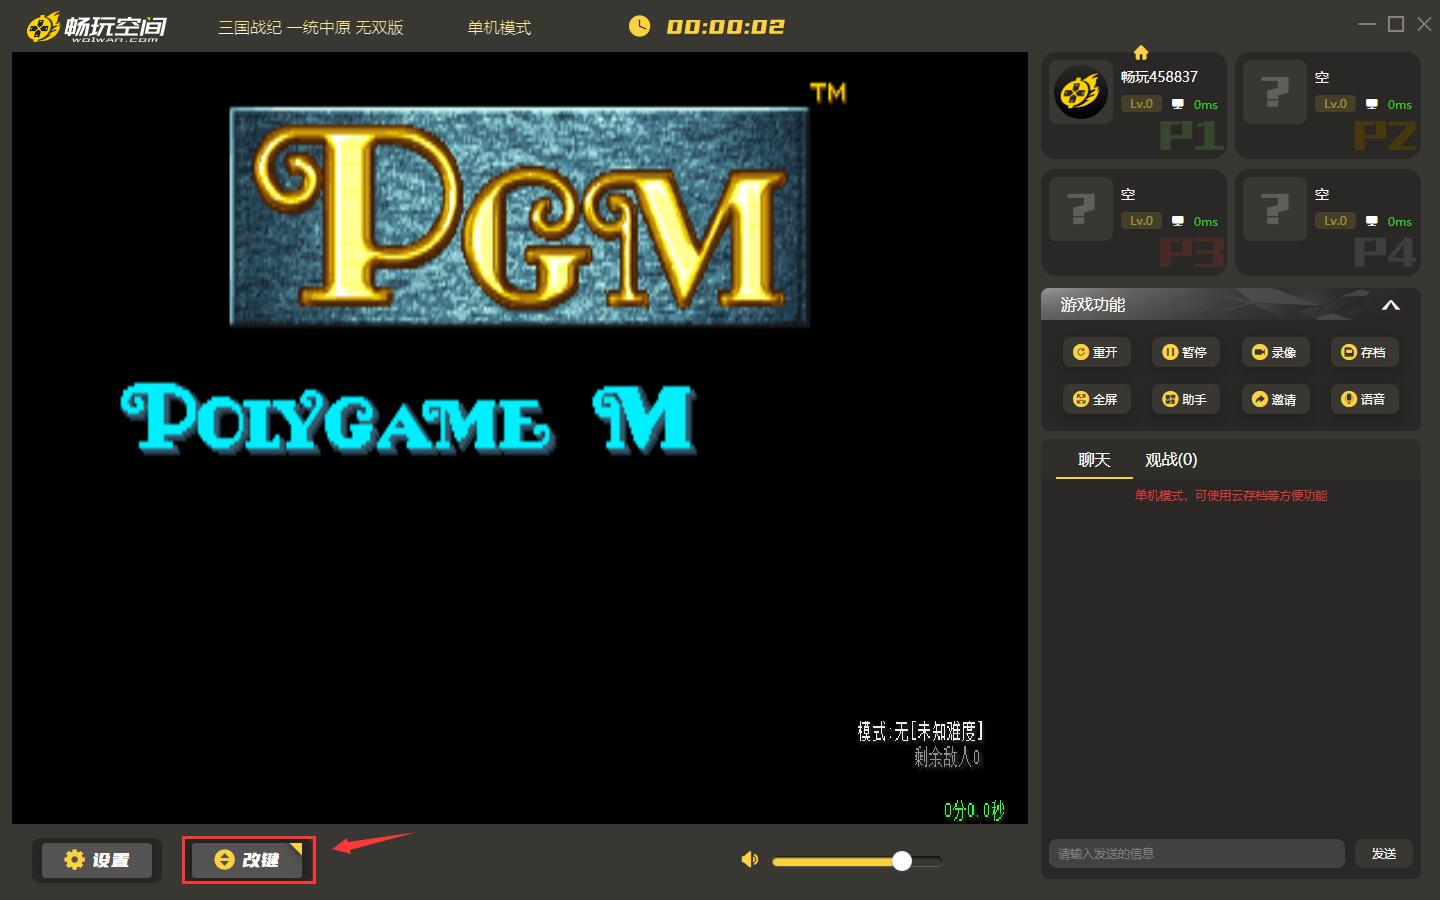Image resolution: width=1440 pixels, height=900 pixels.
Task: Maximize the window
Action: (1396, 24)
